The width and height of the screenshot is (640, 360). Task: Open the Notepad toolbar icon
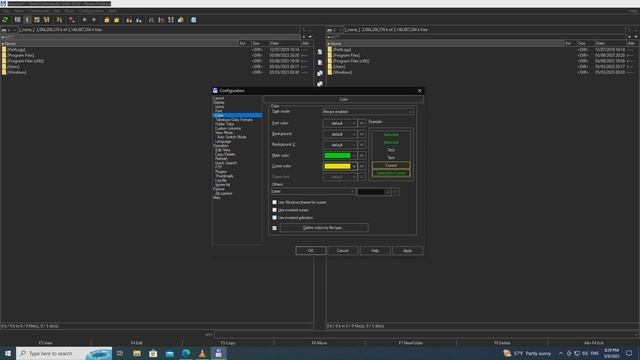click(x=193, y=20)
